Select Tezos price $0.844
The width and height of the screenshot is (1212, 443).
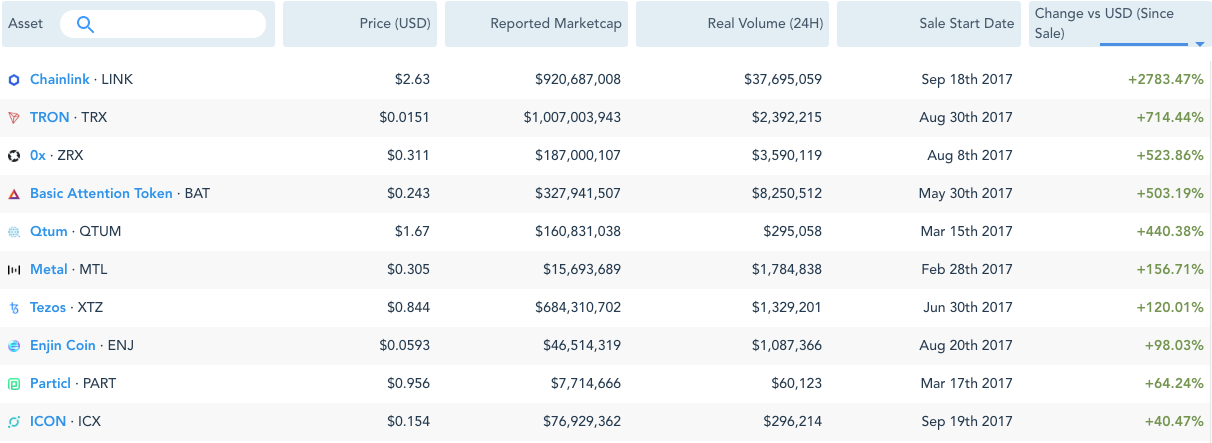[x=409, y=308]
